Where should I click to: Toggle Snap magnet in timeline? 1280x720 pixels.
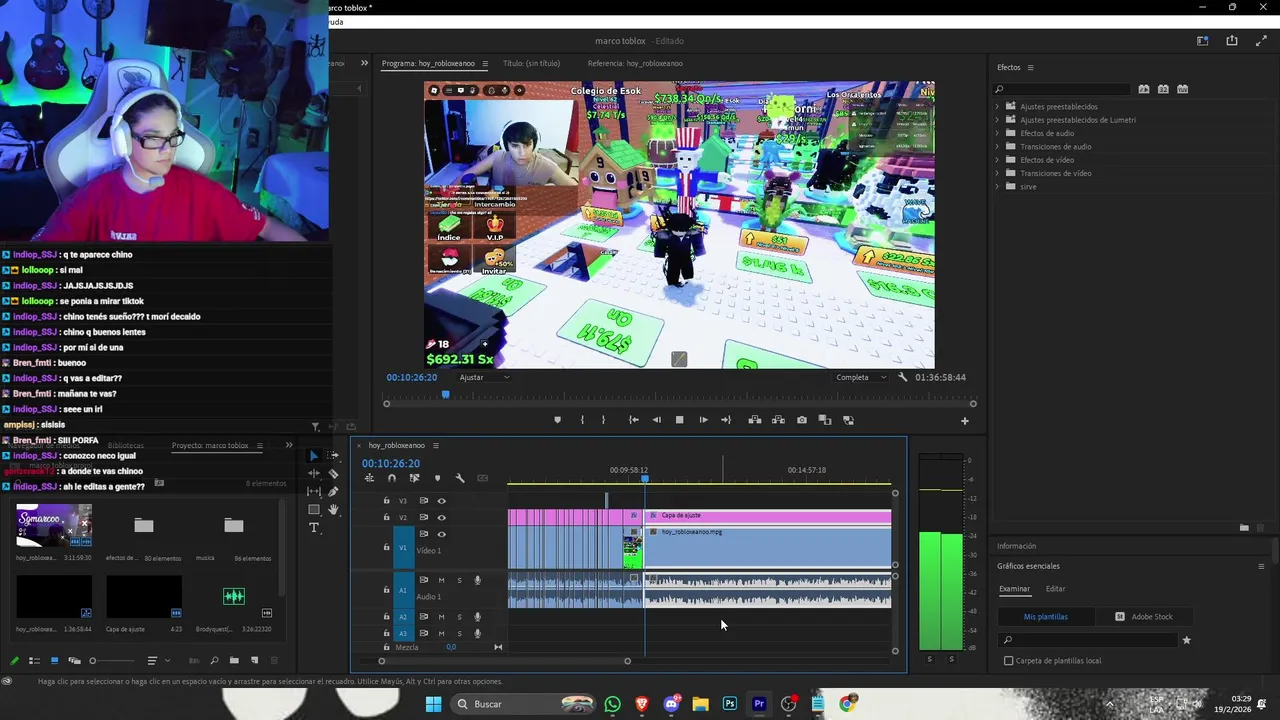(391, 478)
